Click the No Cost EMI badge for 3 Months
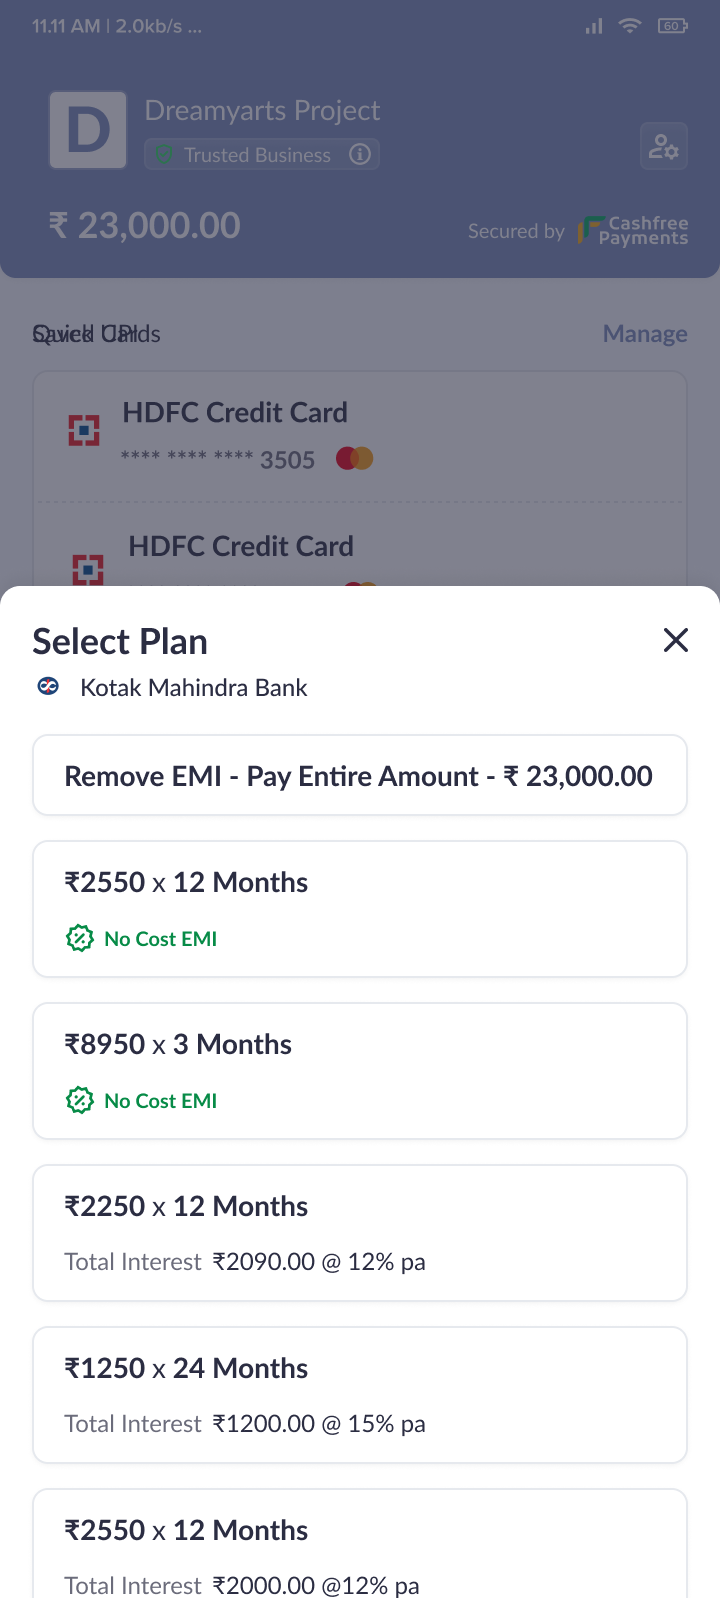This screenshot has height=1598, width=720. coord(142,1100)
